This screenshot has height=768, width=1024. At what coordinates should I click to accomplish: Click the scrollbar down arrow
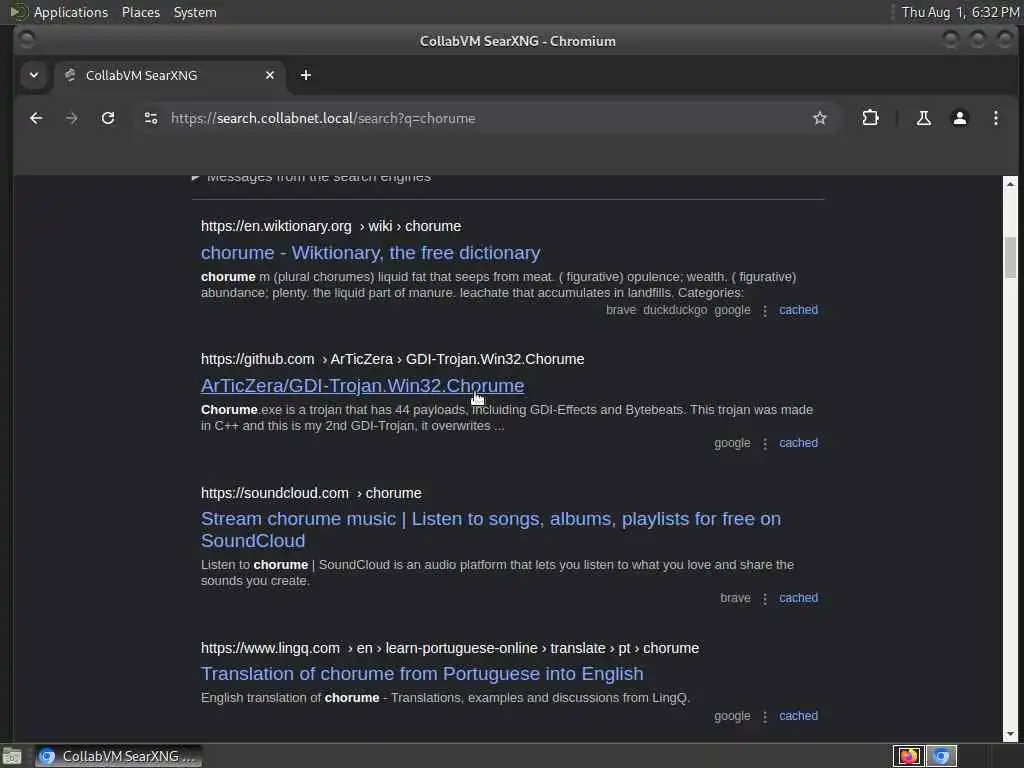point(1010,734)
